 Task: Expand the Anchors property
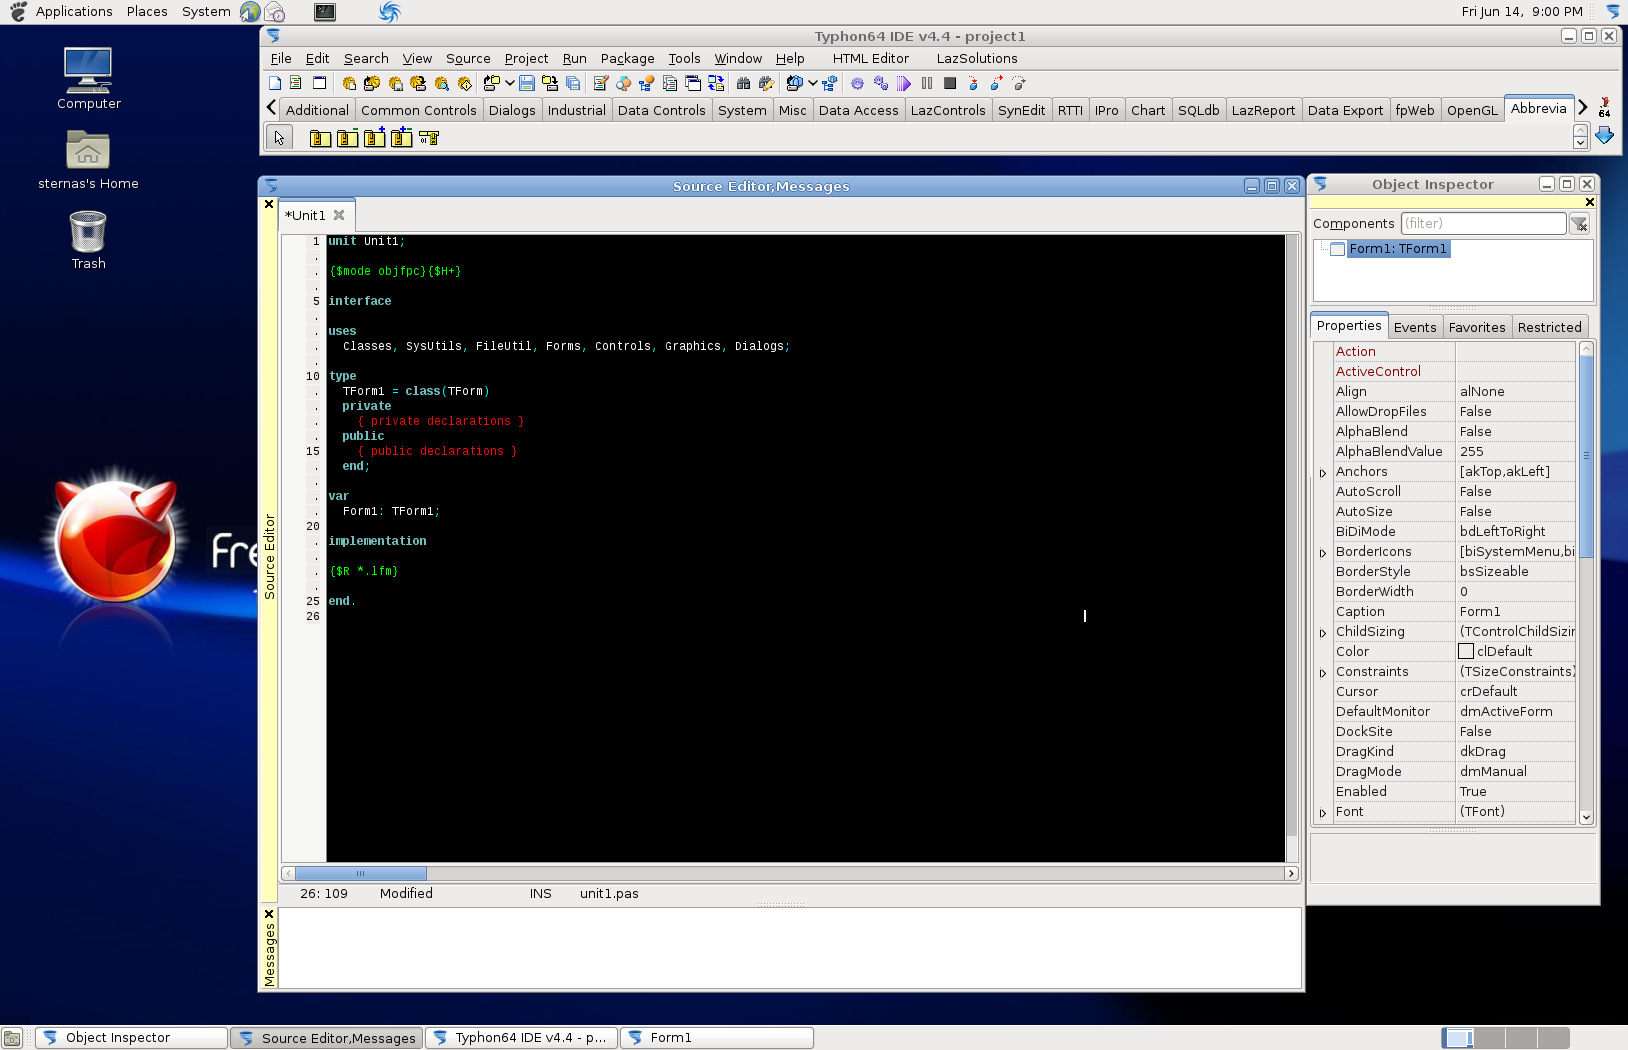click(1322, 473)
